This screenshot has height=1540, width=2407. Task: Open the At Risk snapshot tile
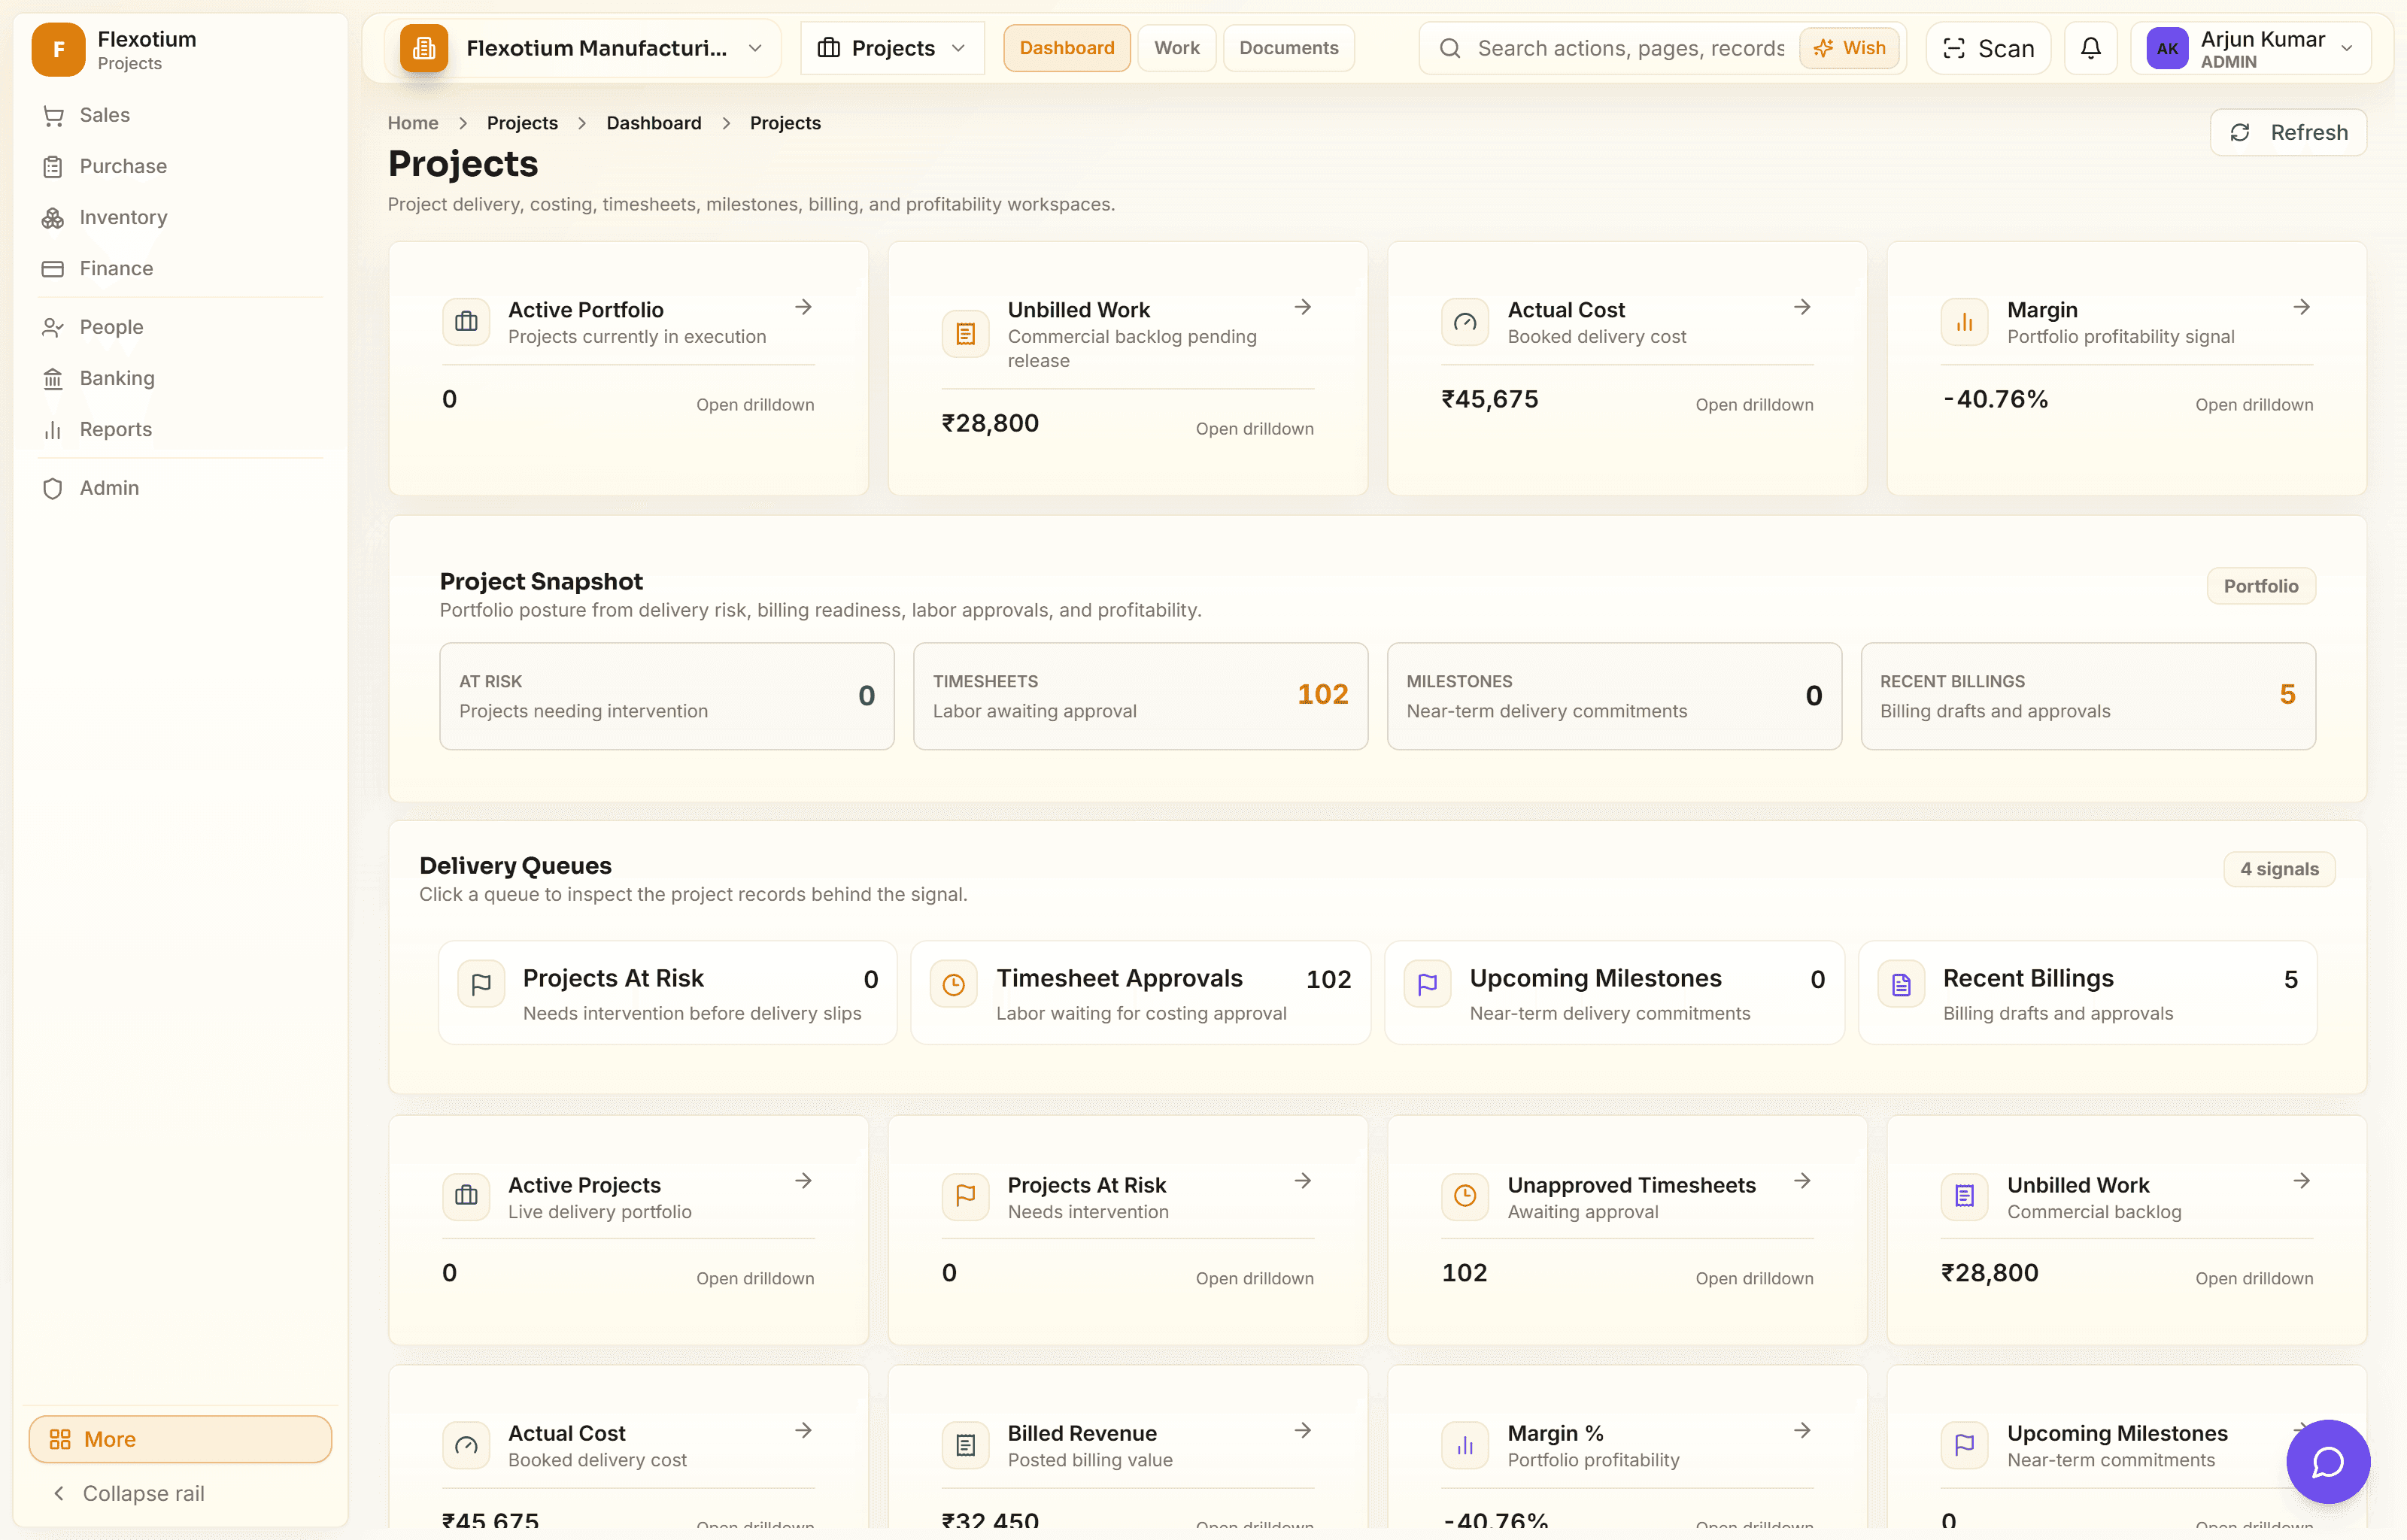(667, 696)
